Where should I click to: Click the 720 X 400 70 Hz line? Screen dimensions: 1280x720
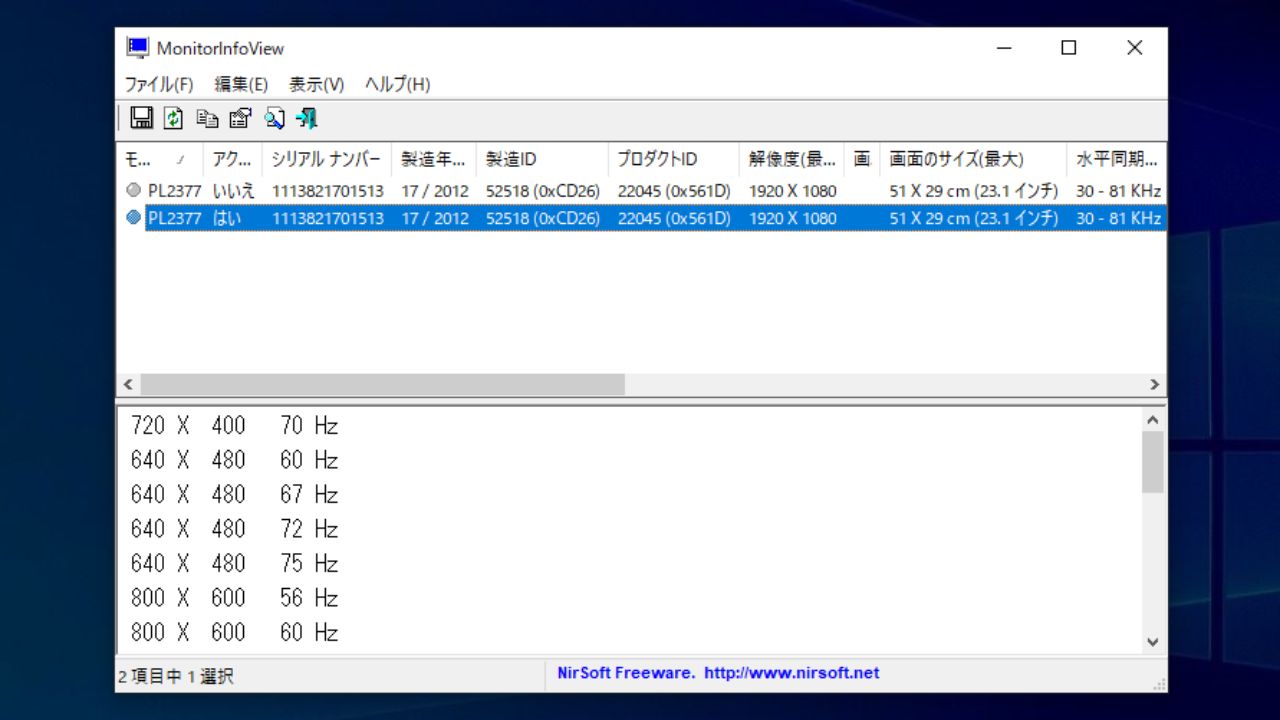[x=235, y=426]
